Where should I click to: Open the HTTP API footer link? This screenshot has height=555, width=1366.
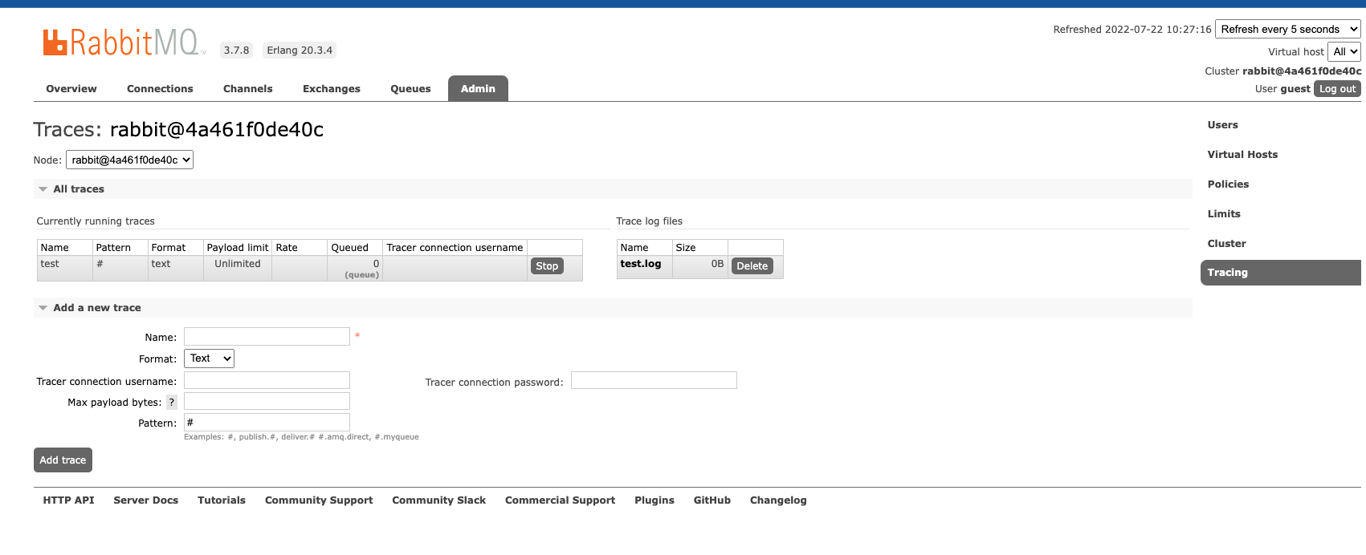click(x=69, y=500)
